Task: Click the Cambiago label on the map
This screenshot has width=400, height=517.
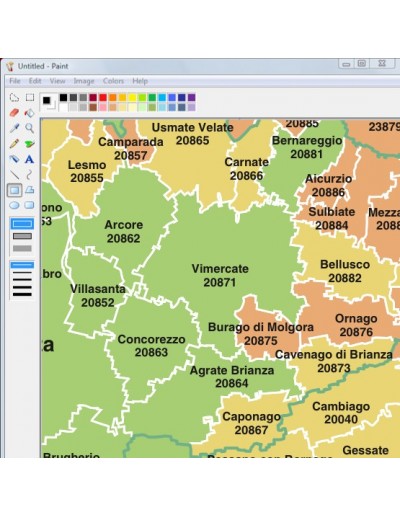Action: (x=341, y=406)
